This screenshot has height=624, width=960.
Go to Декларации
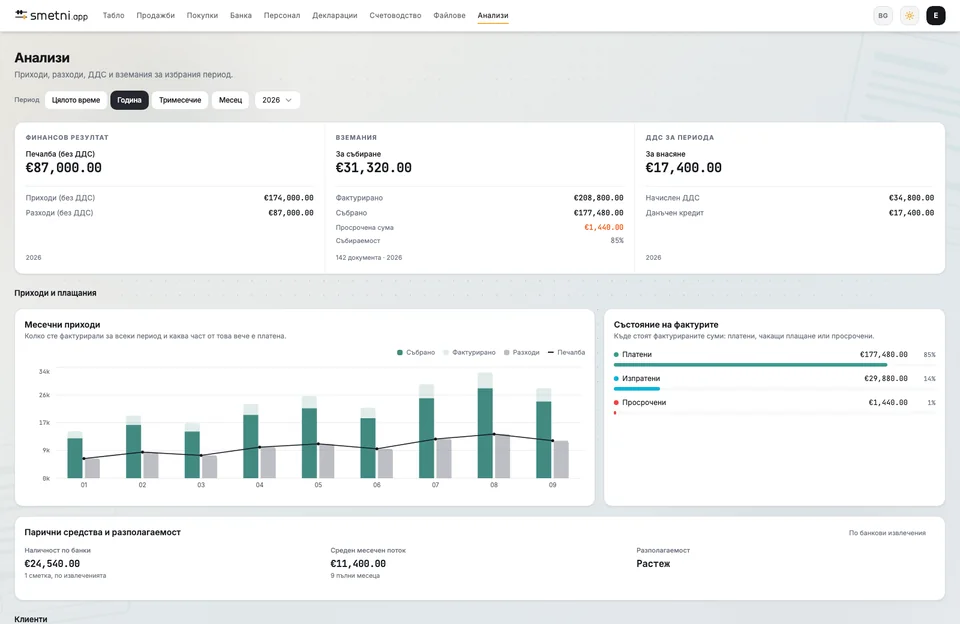tap(334, 15)
